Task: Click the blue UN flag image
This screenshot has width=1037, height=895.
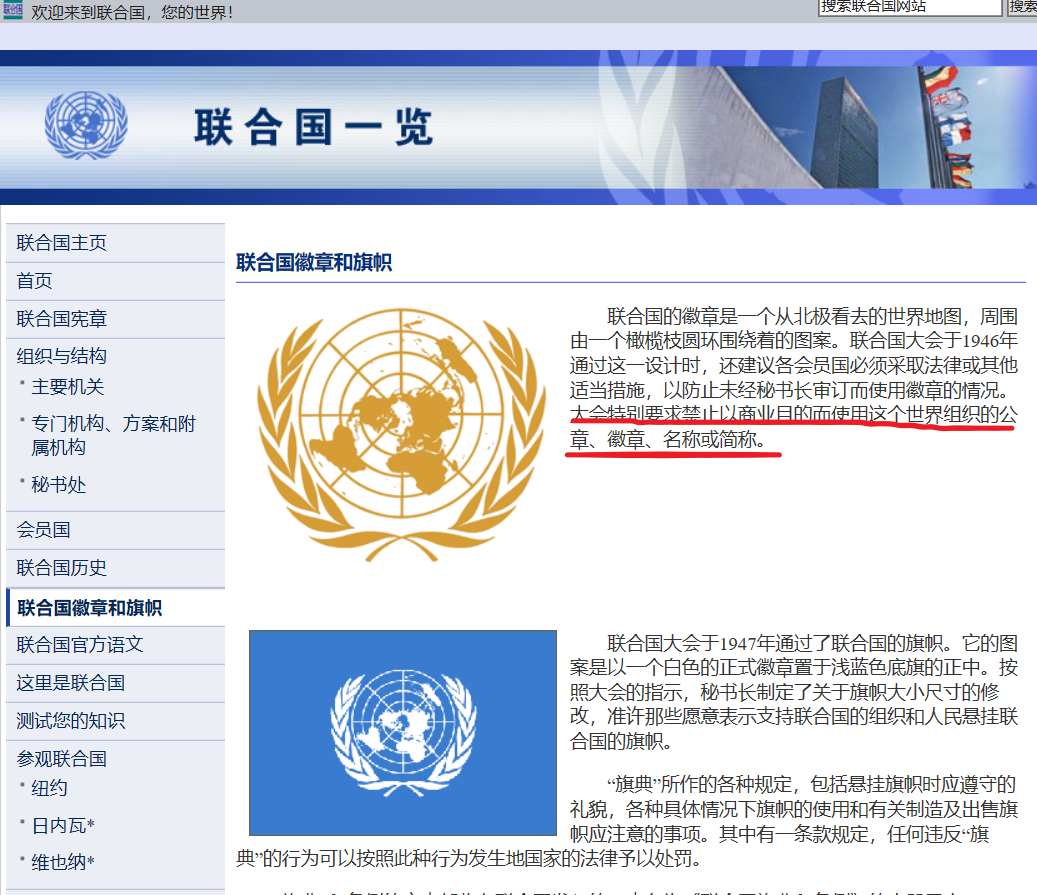Action: pyautogui.click(x=403, y=733)
